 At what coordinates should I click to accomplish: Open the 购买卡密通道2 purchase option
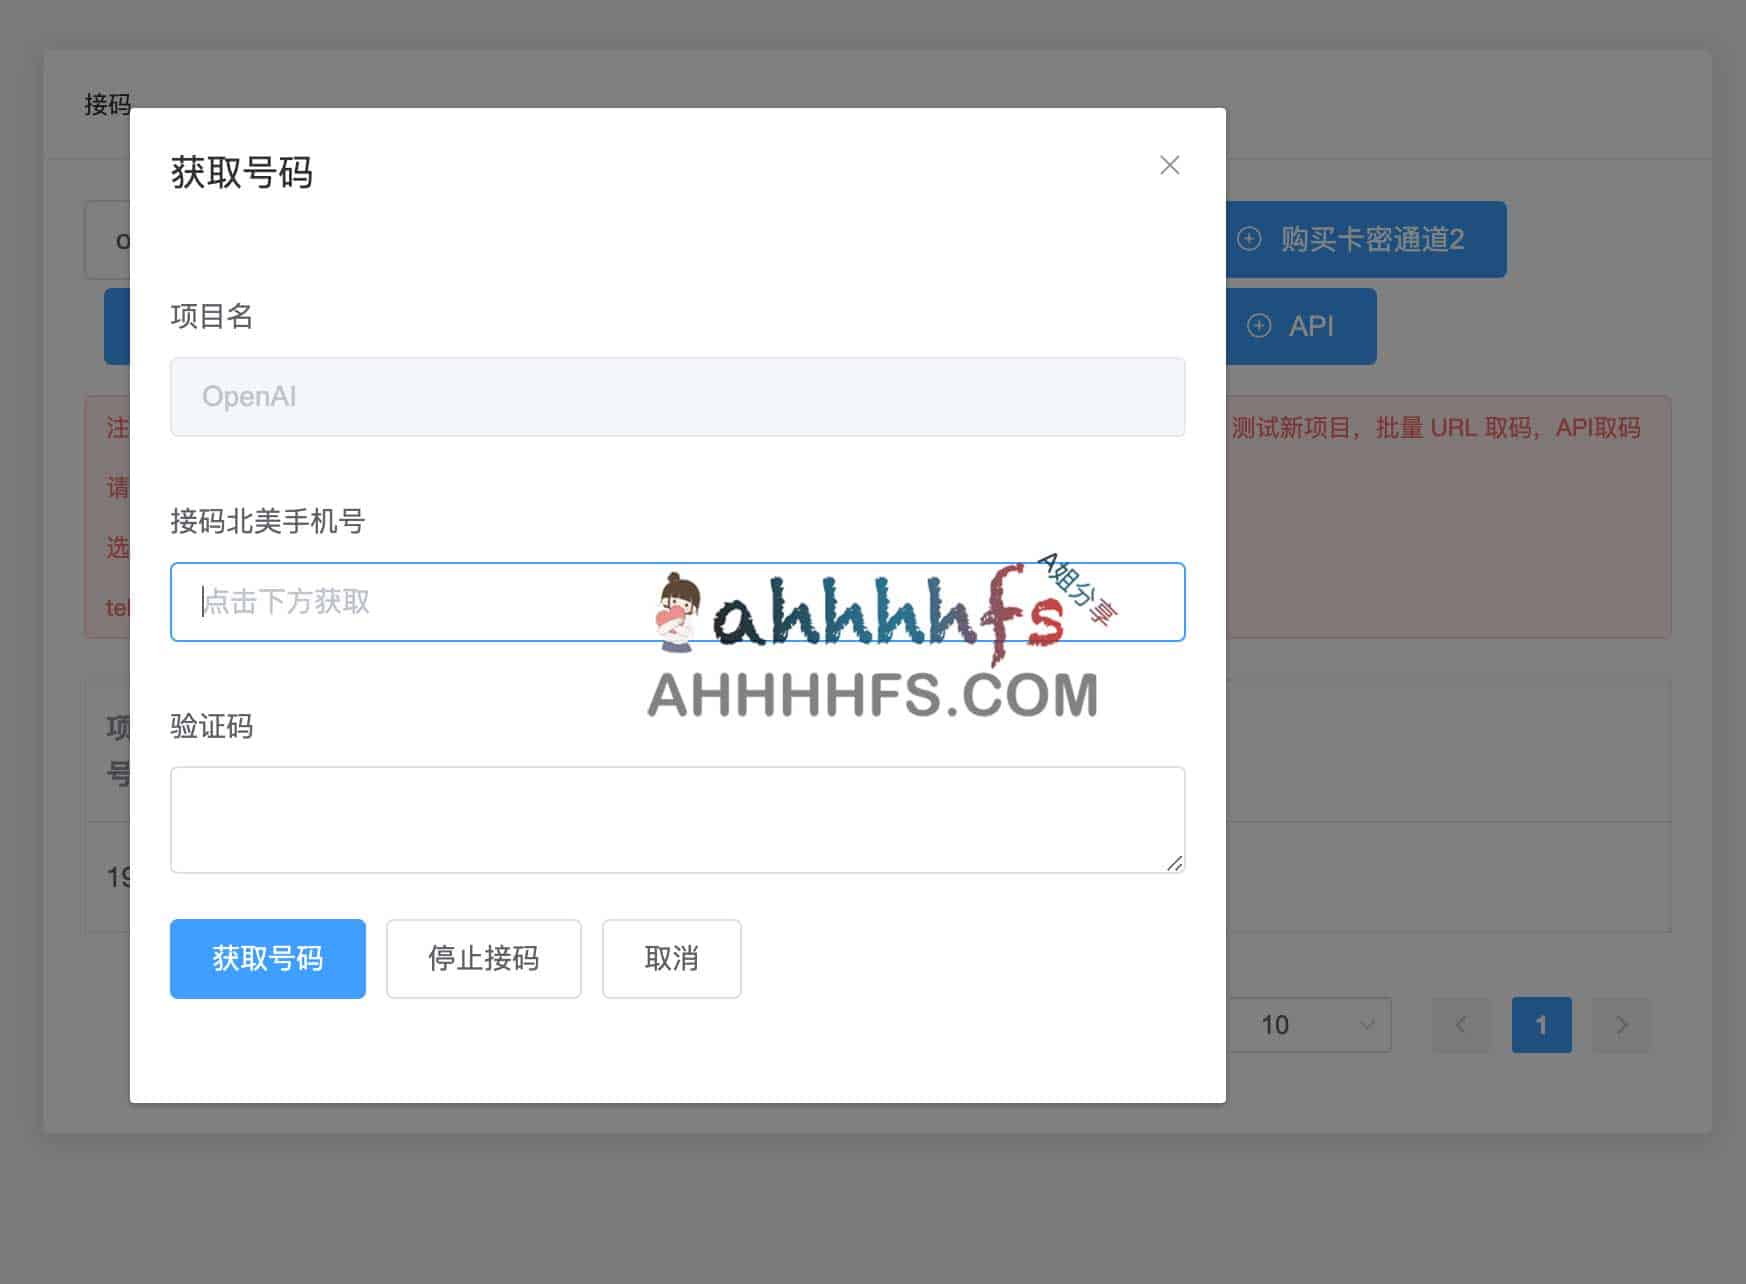(x=1363, y=239)
